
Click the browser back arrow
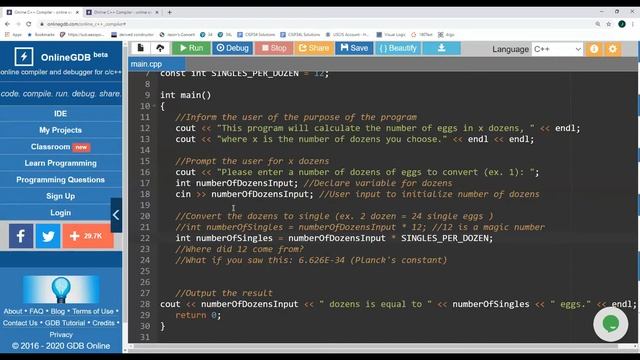(7, 24)
